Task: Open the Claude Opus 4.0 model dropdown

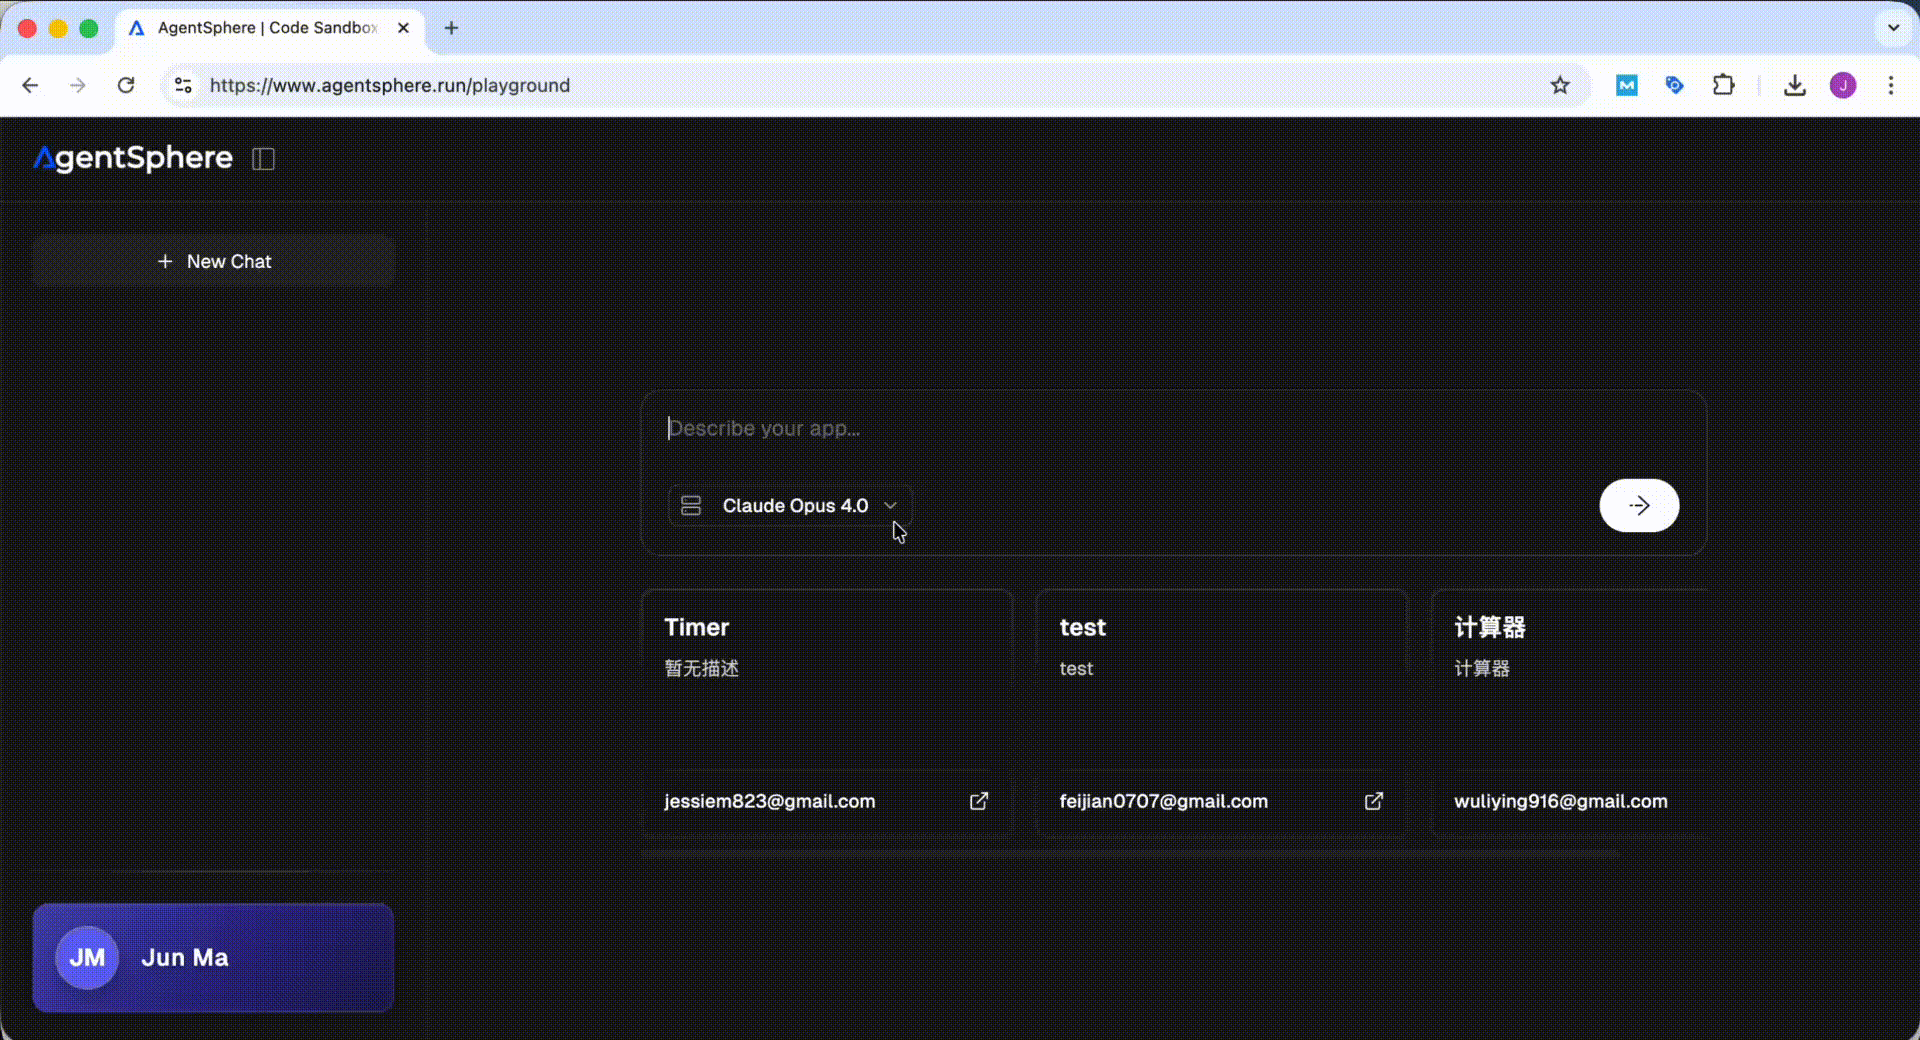Action: point(790,506)
